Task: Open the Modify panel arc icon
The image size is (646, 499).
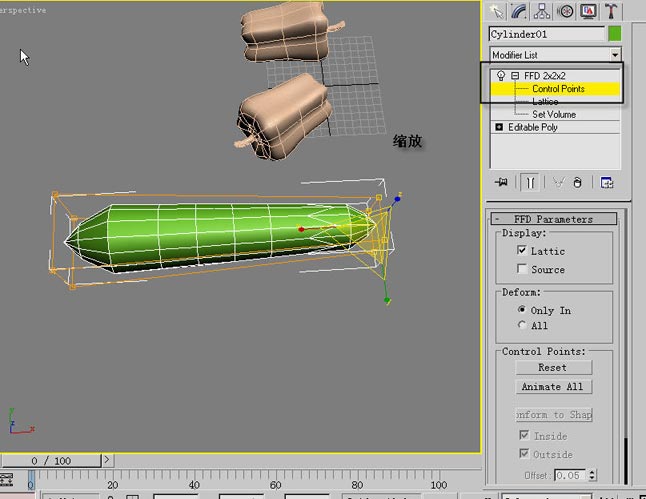Action: click(x=519, y=11)
